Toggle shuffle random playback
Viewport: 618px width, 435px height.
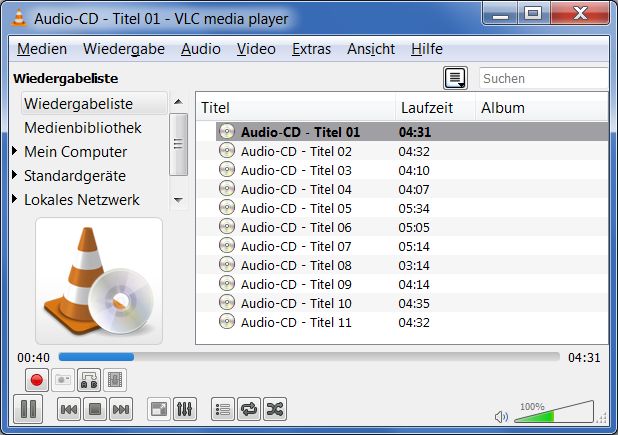tap(275, 409)
